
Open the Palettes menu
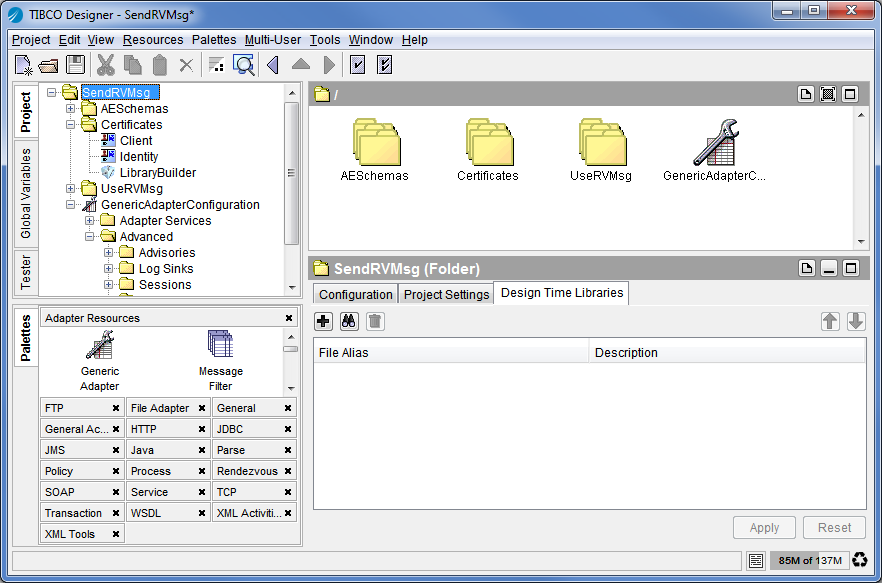pos(213,40)
